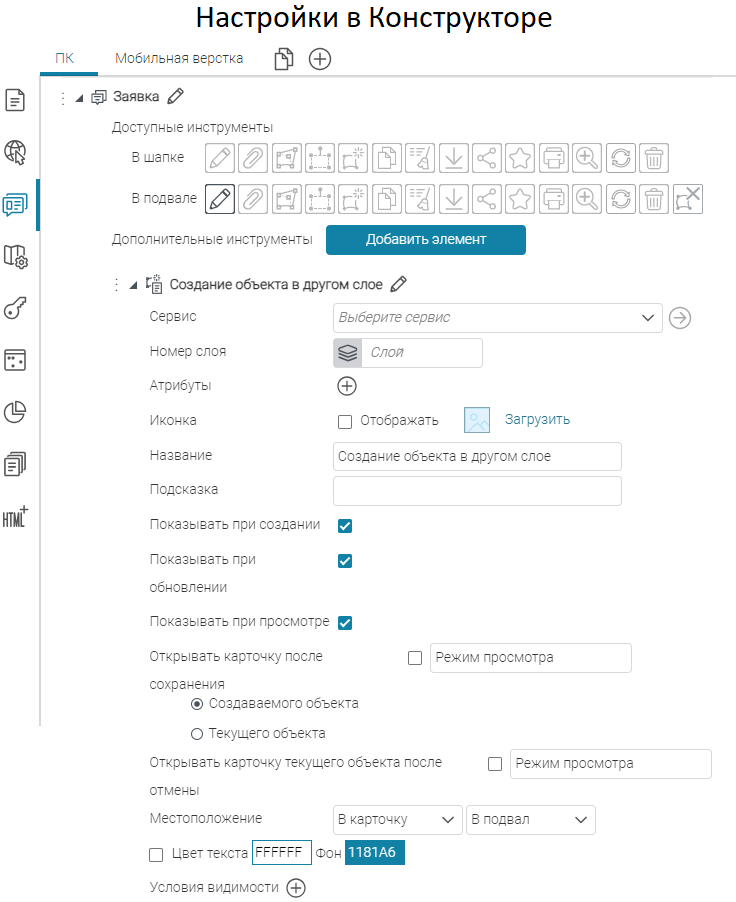Select the Текущего объекта radio option

(197, 733)
